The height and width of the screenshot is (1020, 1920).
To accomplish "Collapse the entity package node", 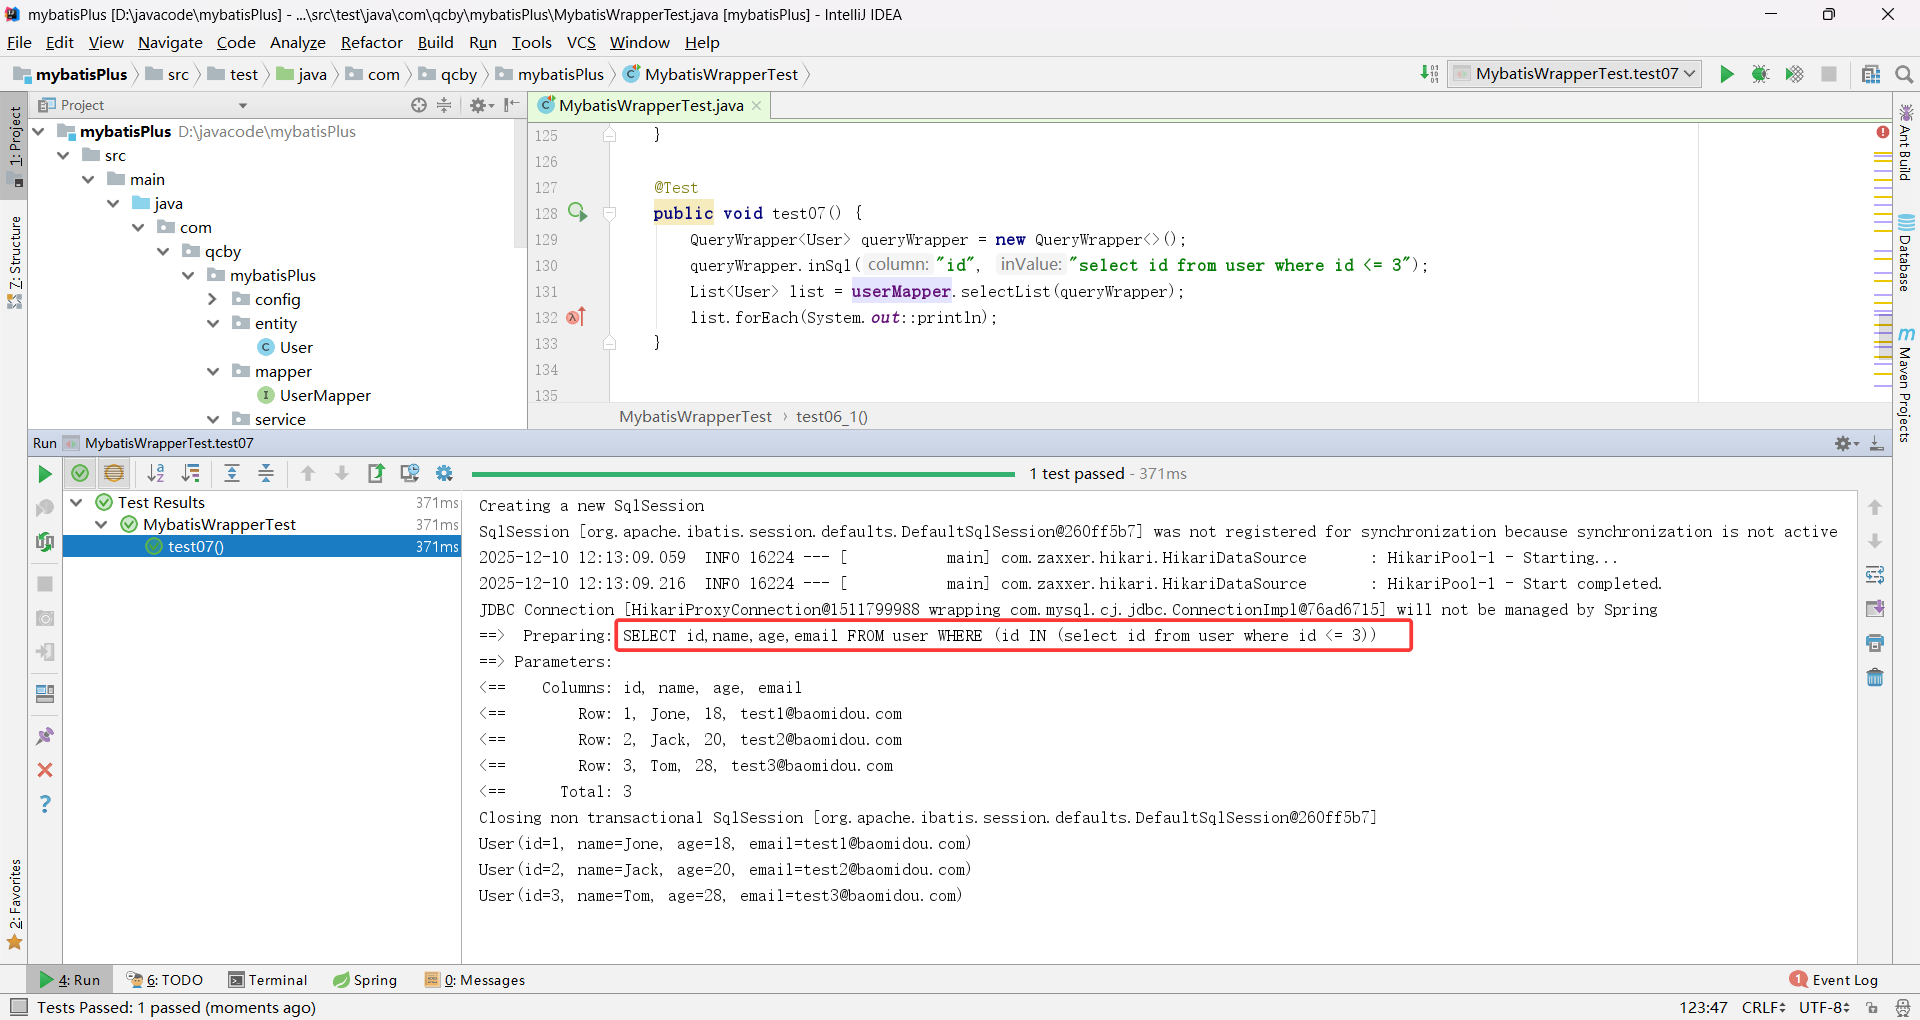I will tap(212, 323).
